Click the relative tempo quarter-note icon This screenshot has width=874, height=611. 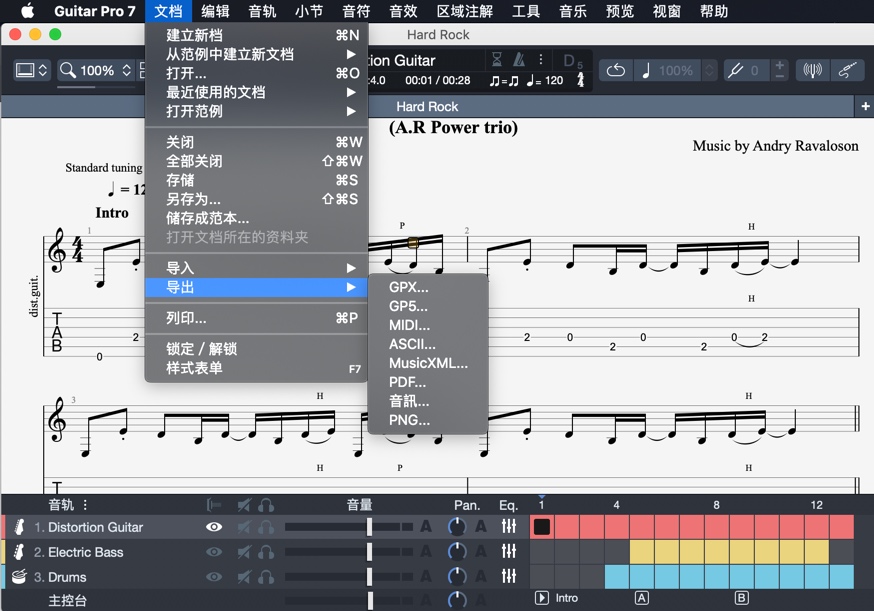pyautogui.click(x=646, y=70)
